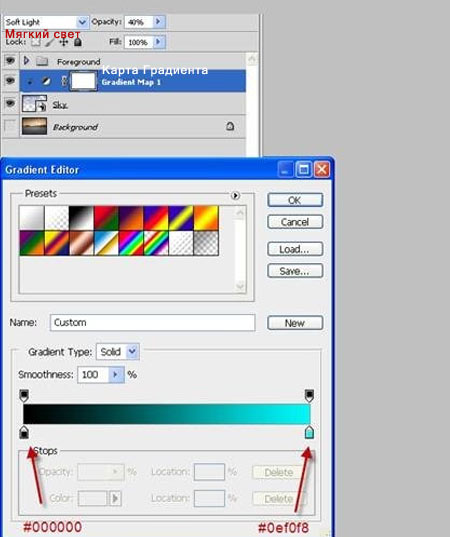Toggle lock transparent pixels icon
This screenshot has width=450, height=537.
(x=36, y=42)
